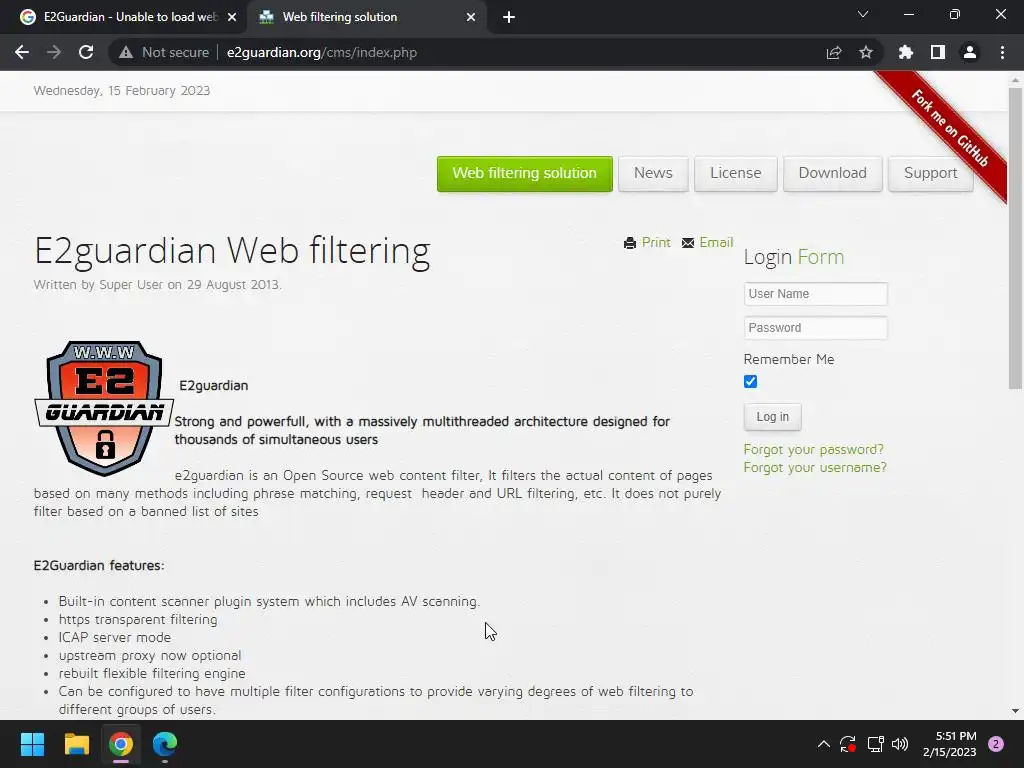The height and width of the screenshot is (768, 1024).
Task: Share this page via share icon
Action: point(834,52)
